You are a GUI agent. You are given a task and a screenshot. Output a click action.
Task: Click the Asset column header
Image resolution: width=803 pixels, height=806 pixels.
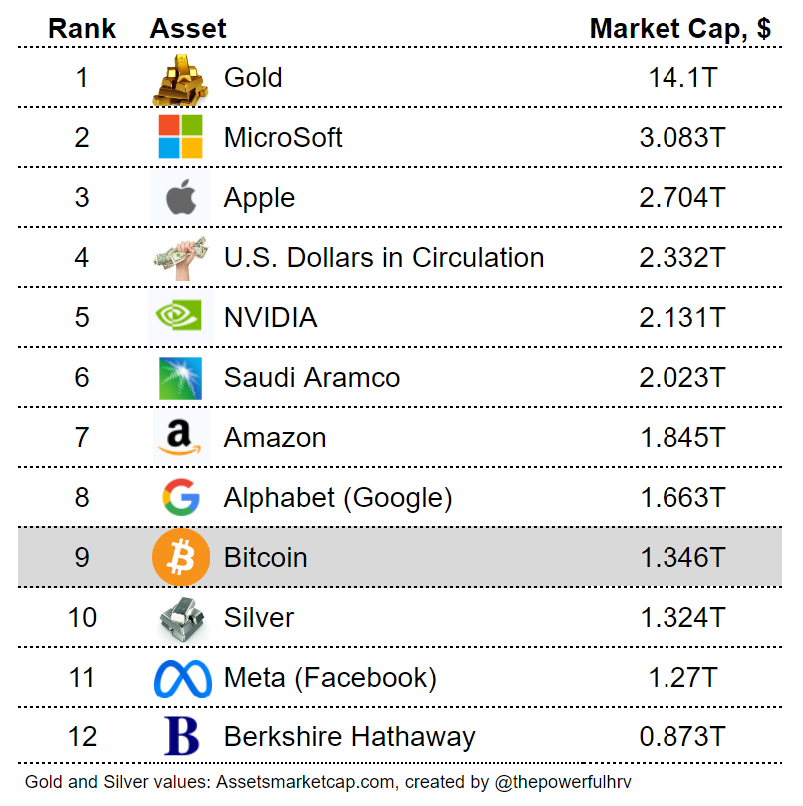click(188, 29)
